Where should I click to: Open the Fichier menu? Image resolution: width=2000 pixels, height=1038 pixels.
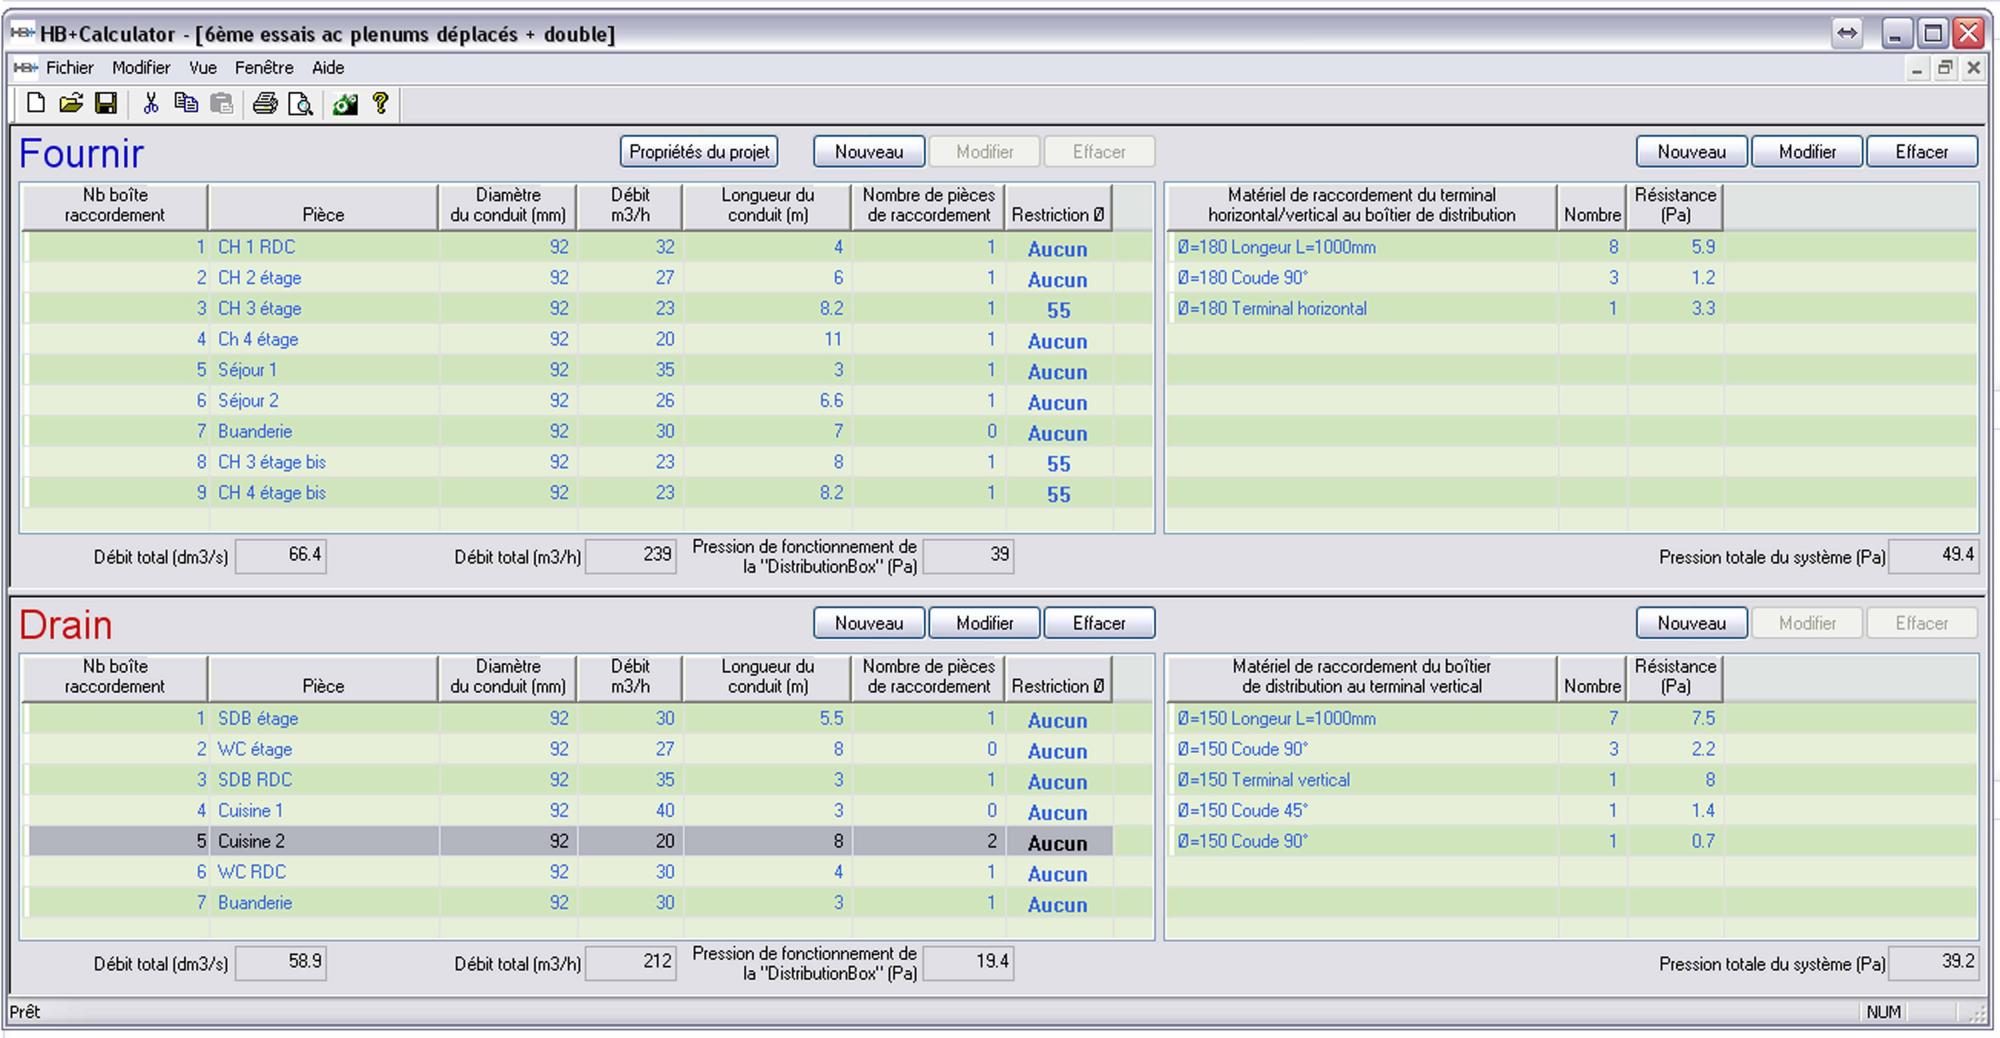pyautogui.click(x=69, y=68)
